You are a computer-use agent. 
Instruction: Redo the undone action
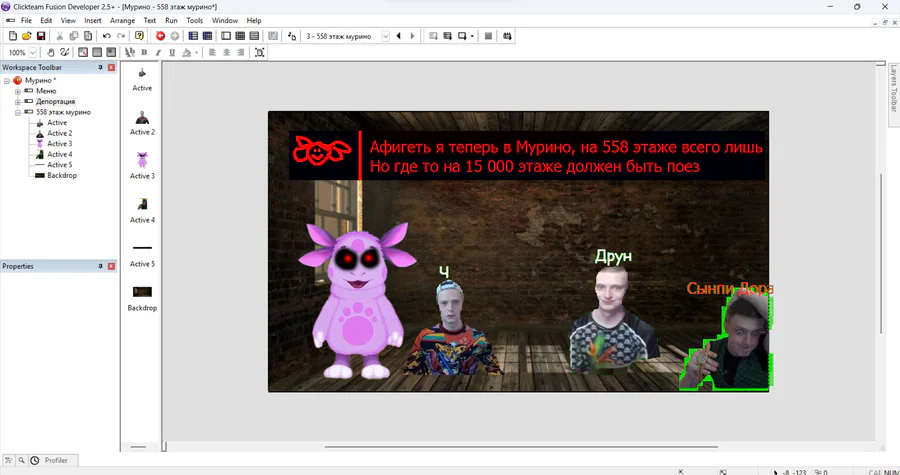(121, 36)
